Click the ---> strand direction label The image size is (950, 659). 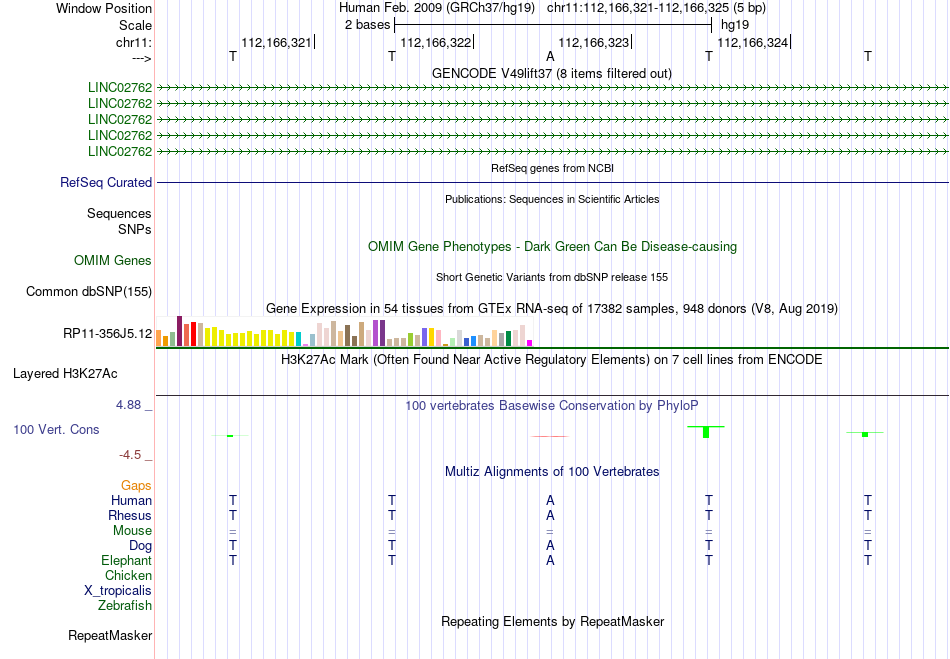pyautogui.click(x=142, y=58)
